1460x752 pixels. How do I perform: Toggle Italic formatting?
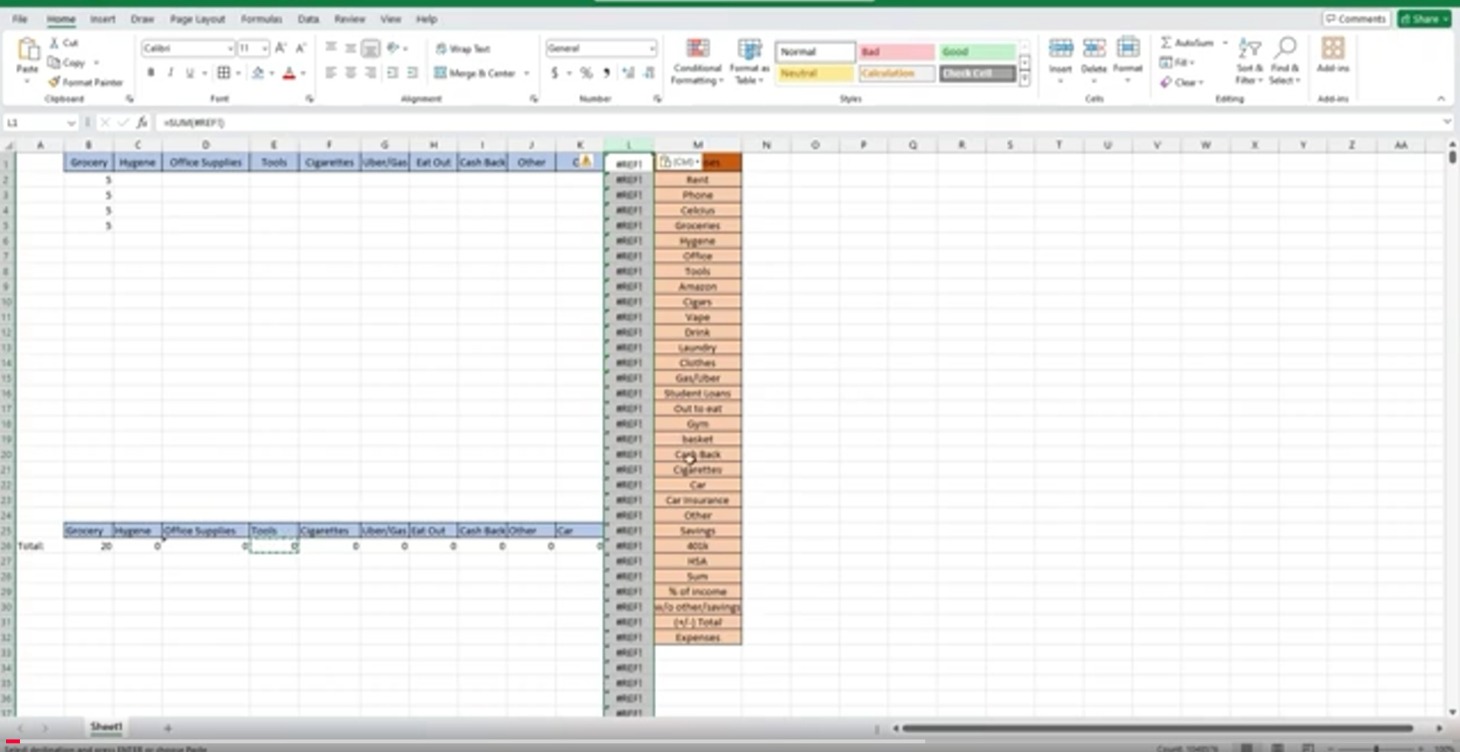(170, 73)
